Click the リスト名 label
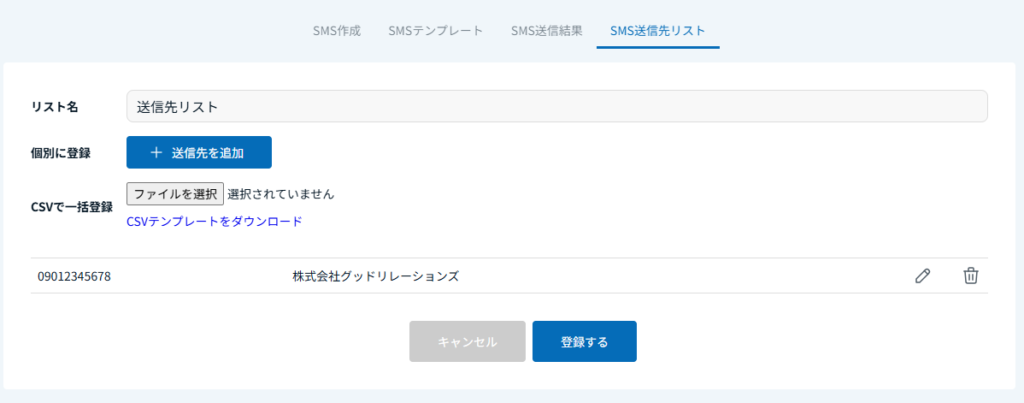 pyautogui.click(x=55, y=106)
